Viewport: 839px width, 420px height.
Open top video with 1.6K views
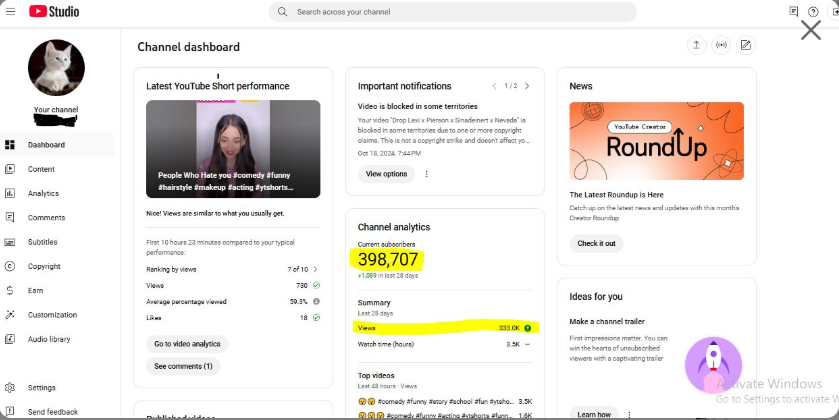click(x=445, y=415)
